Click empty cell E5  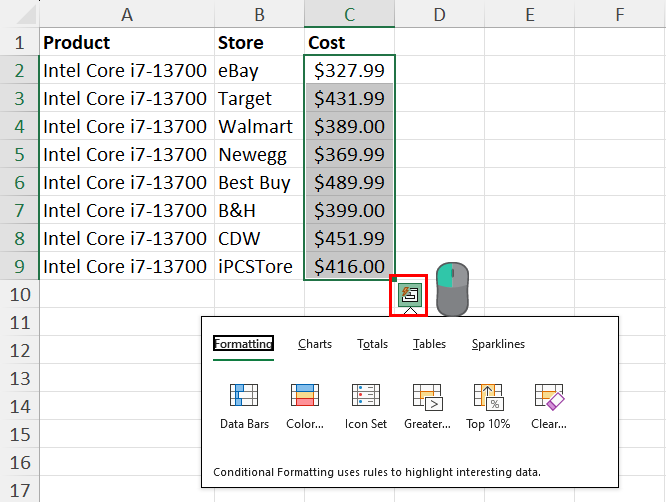[530, 155]
